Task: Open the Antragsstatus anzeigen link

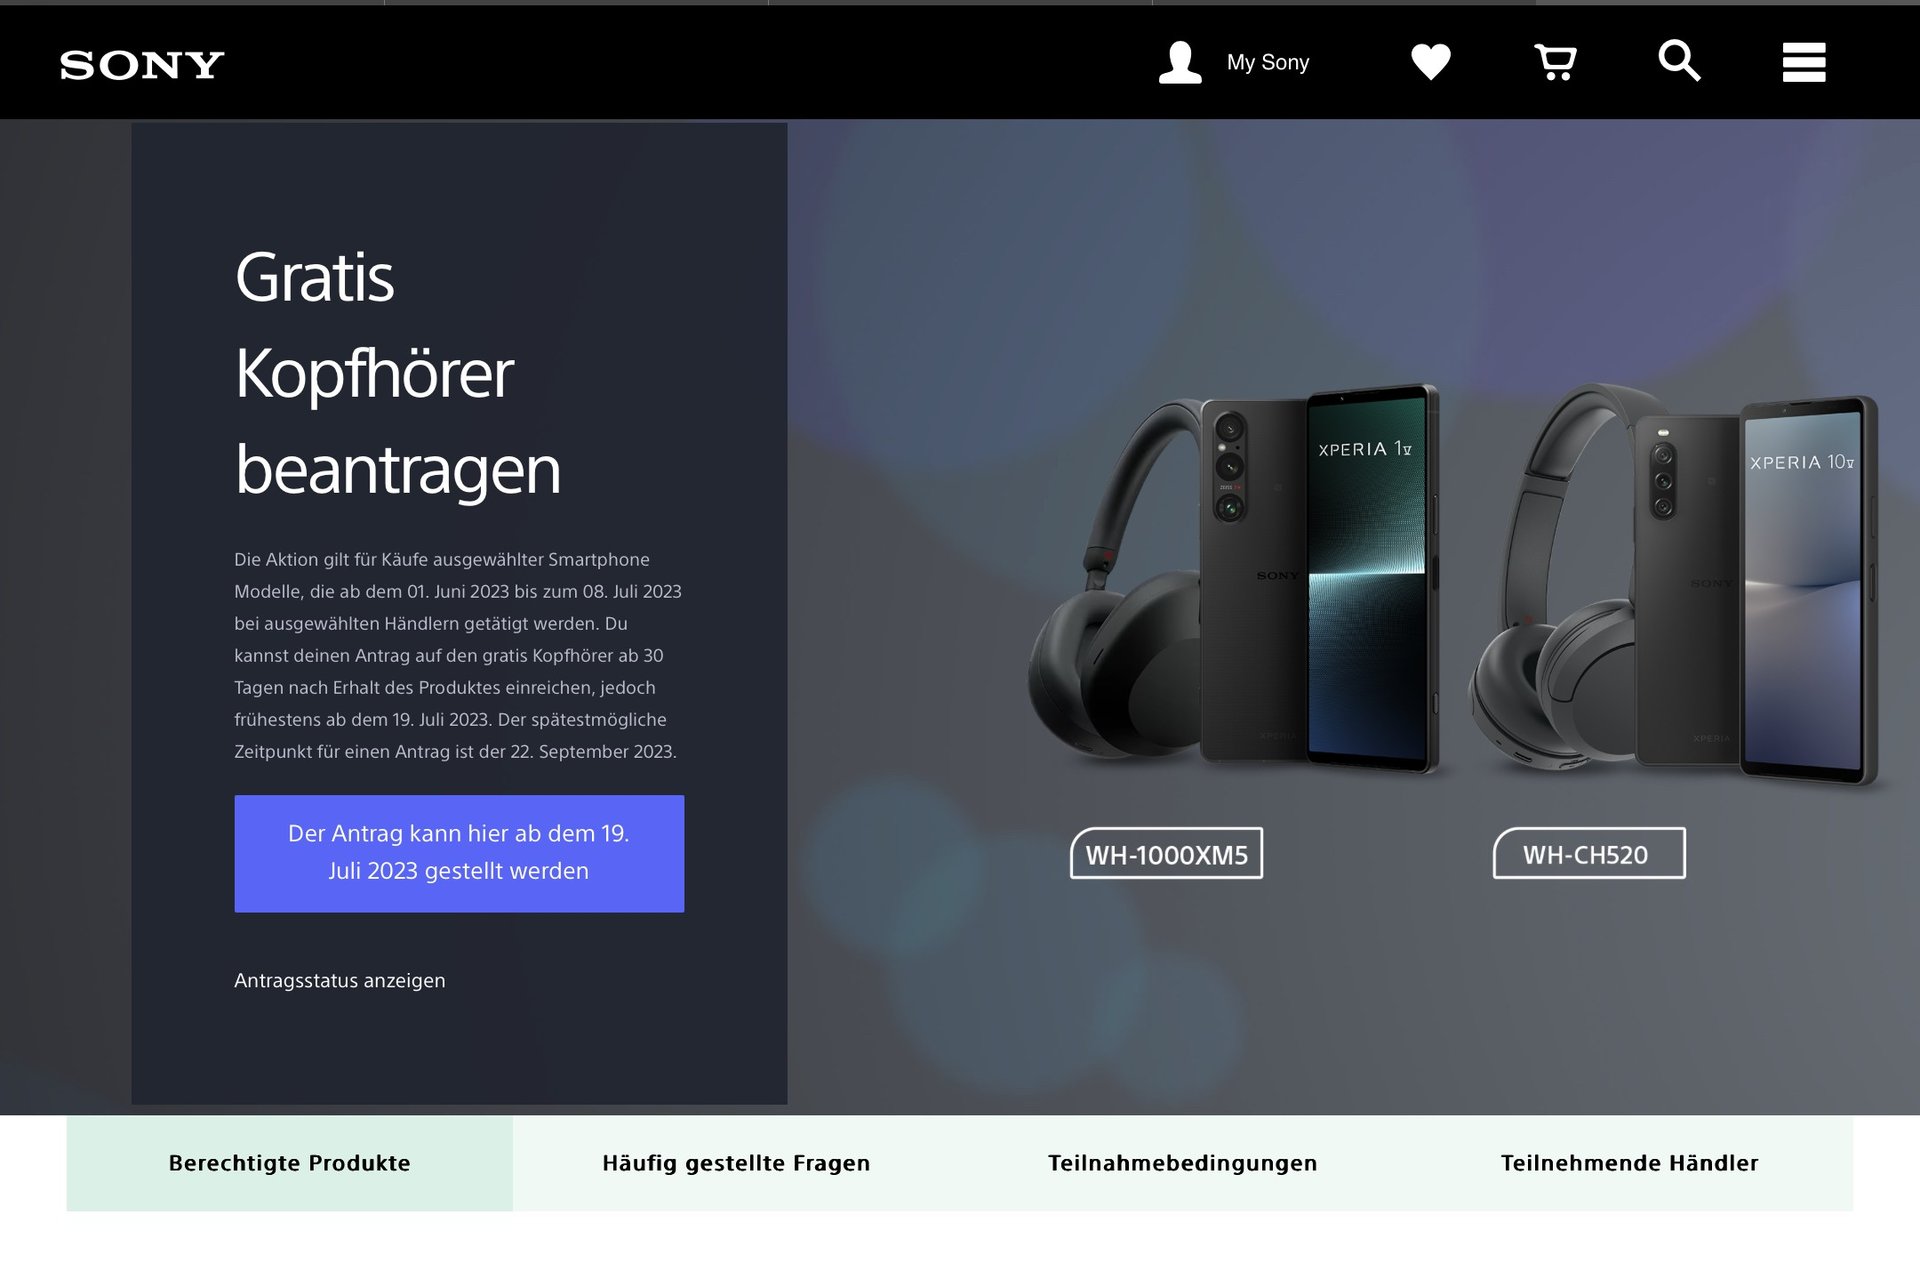Action: (340, 980)
